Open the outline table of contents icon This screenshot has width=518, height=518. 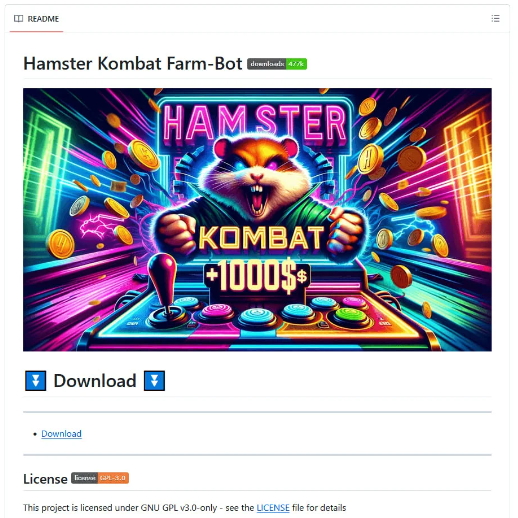(x=495, y=19)
